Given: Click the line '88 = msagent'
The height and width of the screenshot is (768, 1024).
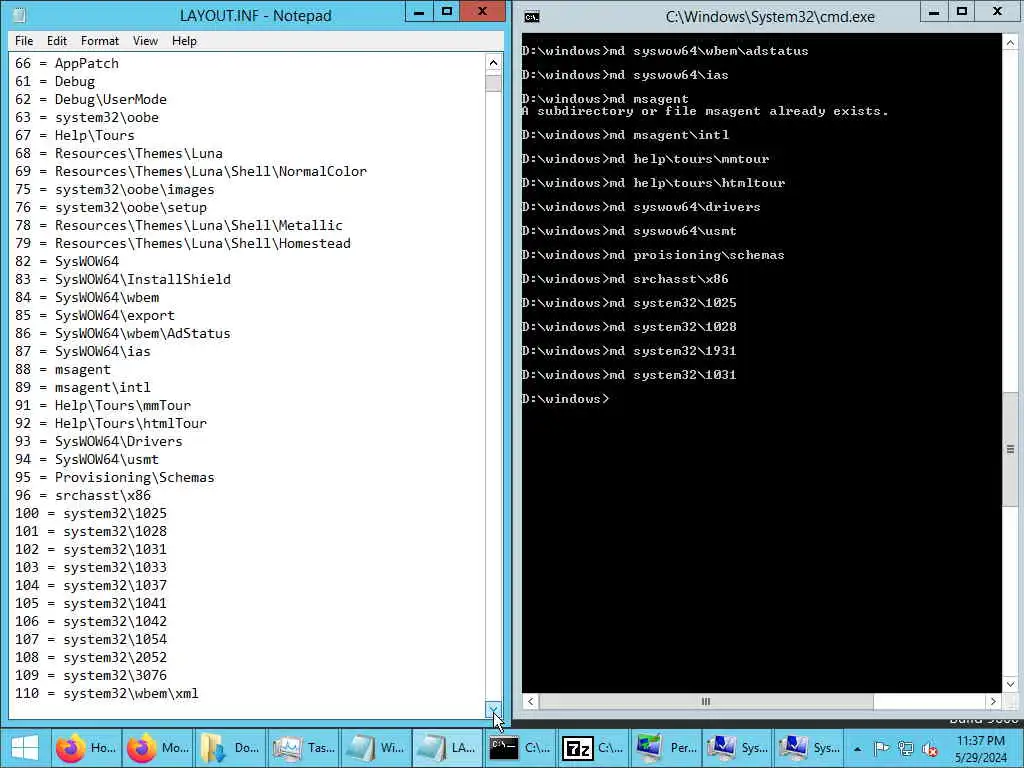Looking at the screenshot, I should point(63,370).
